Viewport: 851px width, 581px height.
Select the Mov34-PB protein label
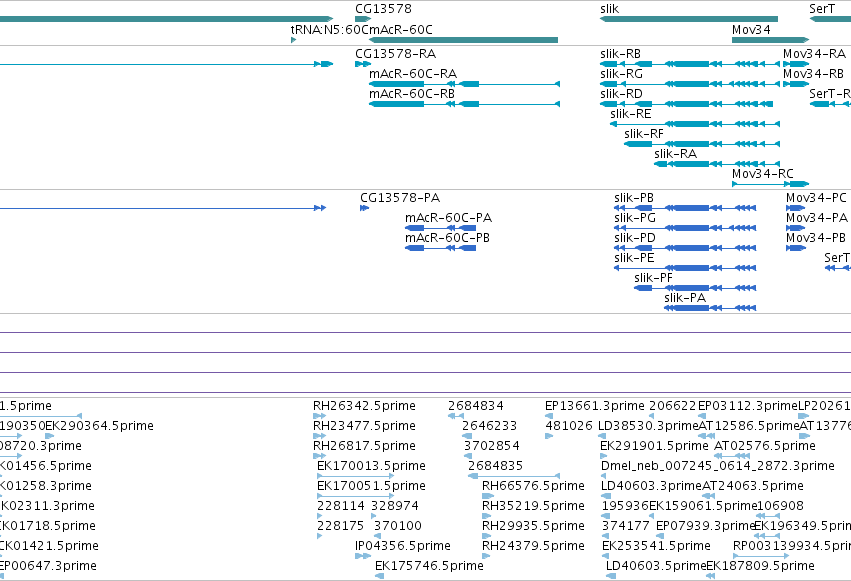pyautogui.click(x=816, y=238)
